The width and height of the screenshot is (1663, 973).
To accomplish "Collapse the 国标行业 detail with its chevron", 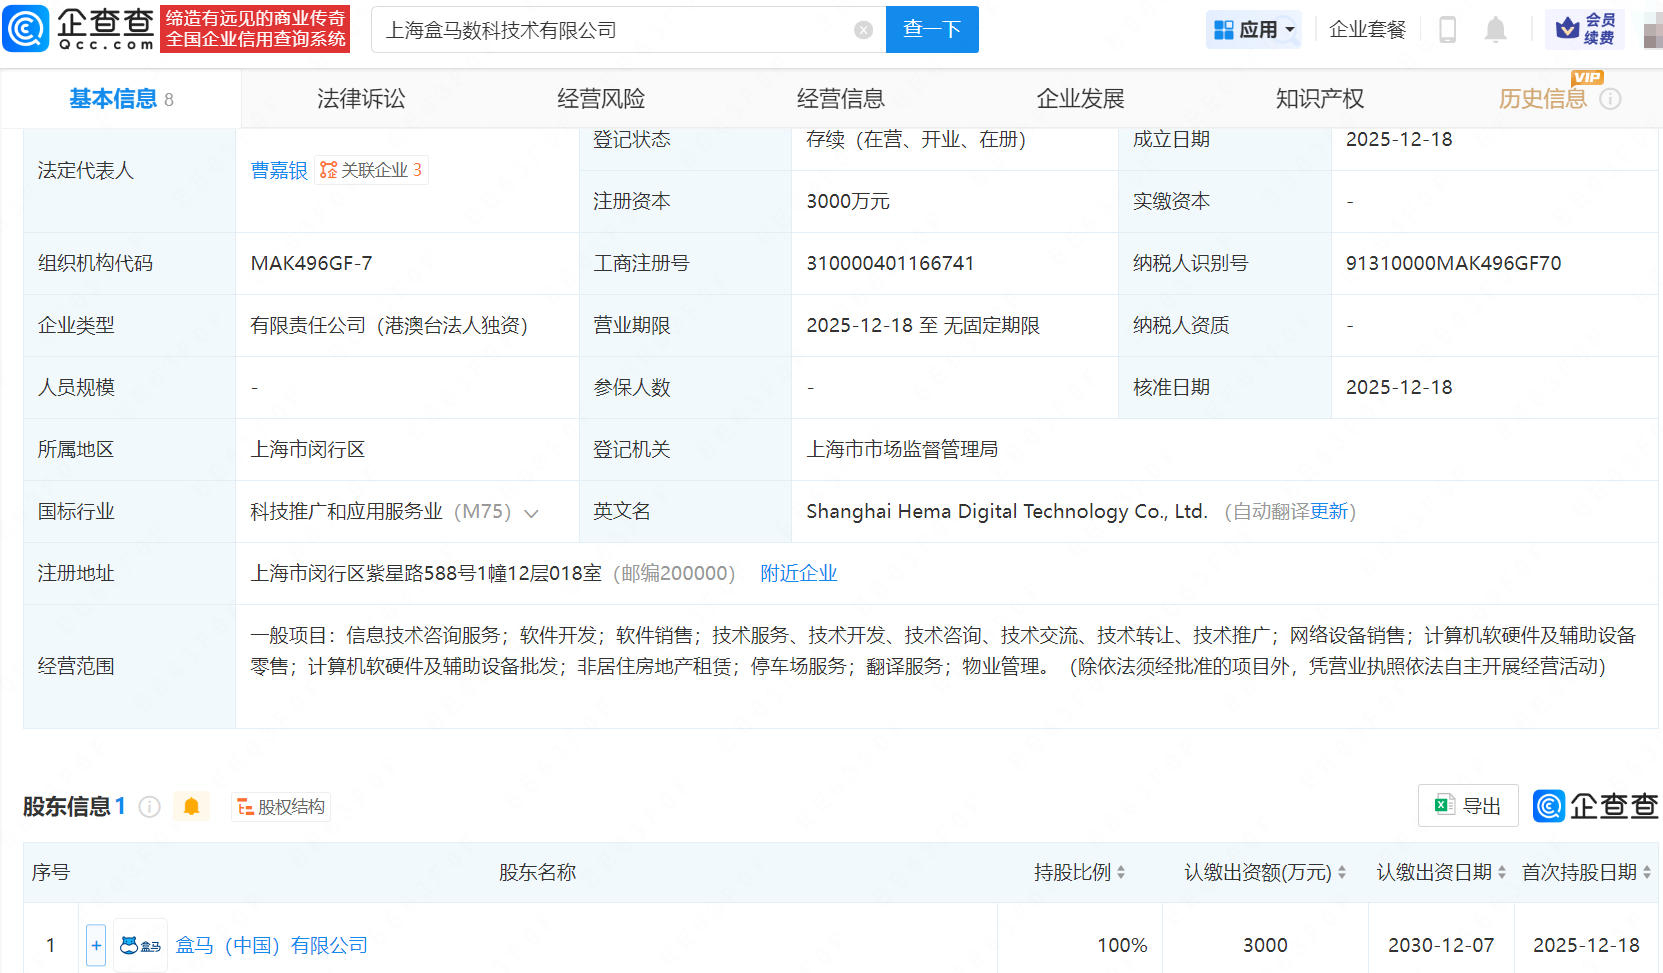I will tap(532, 511).
